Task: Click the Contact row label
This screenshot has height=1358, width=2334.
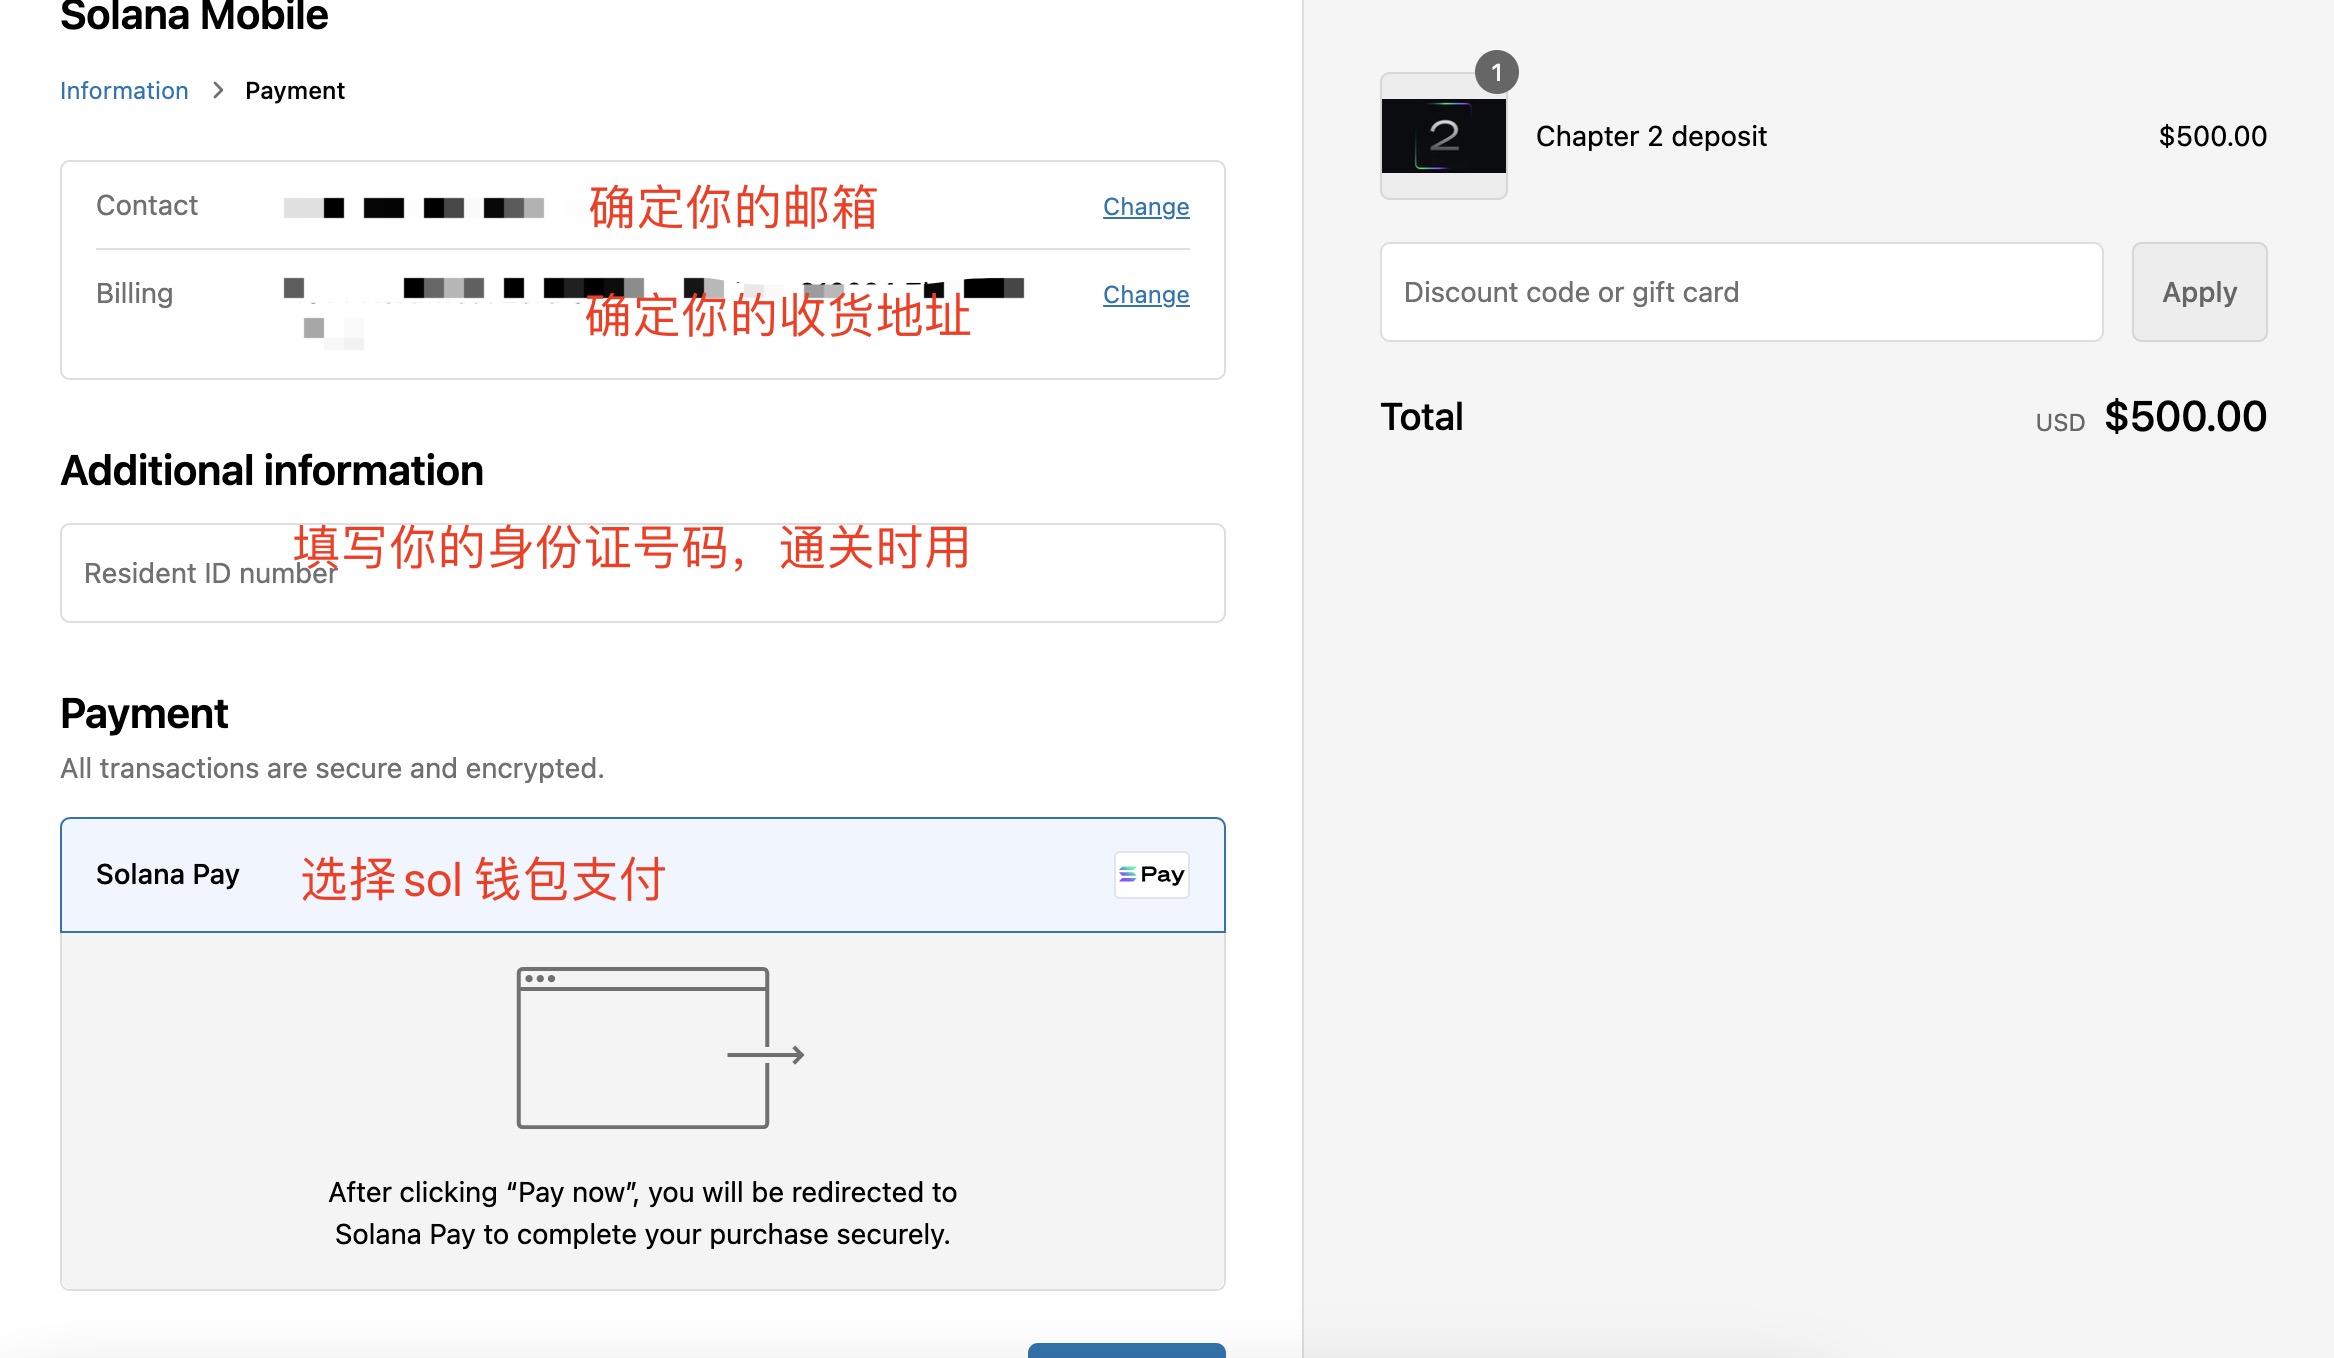Action: tap(147, 206)
